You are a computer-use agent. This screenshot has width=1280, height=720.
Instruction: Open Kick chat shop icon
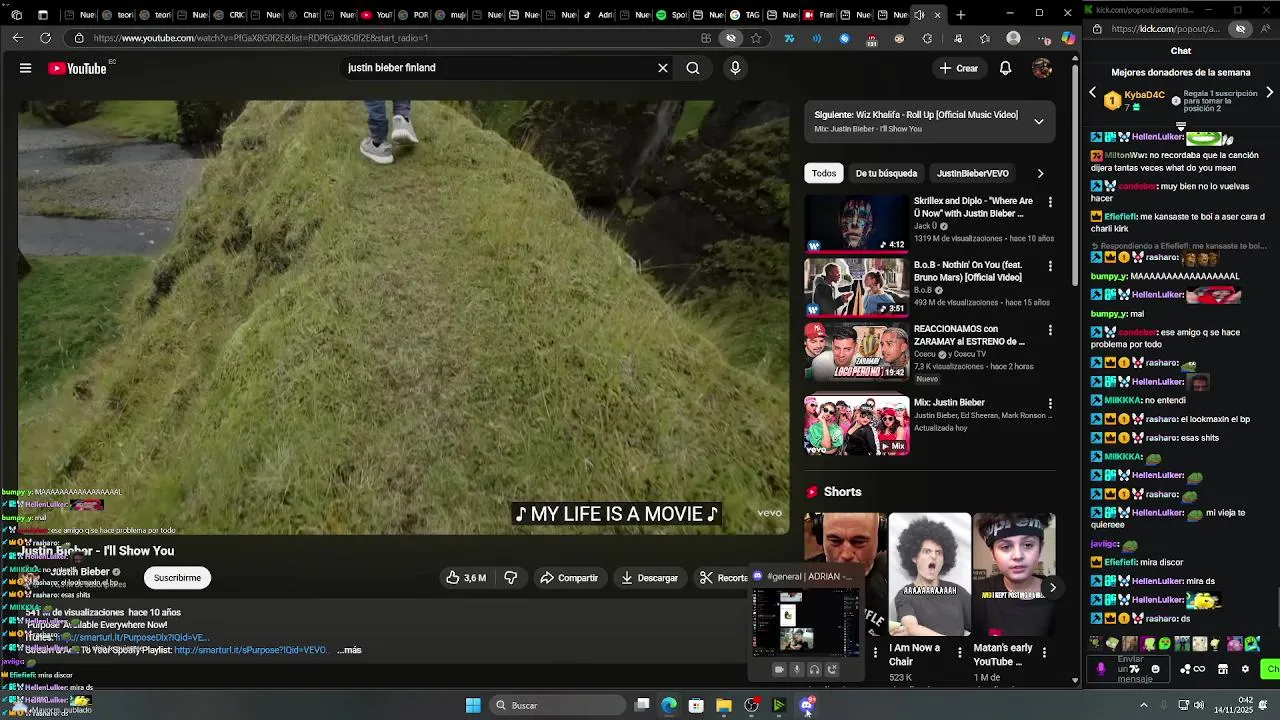click(x=1222, y=669)
